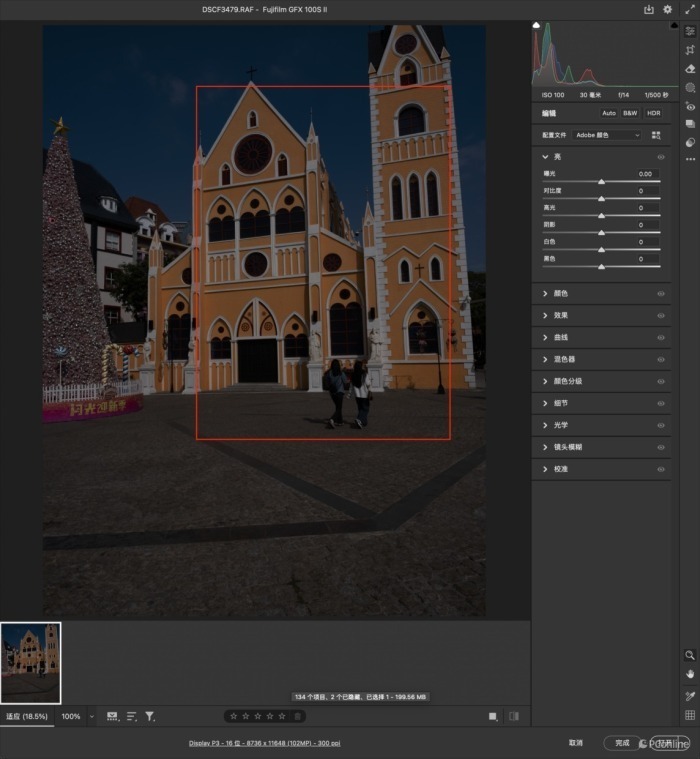This screenshot has height=759, width=700.
Task: Select the Red Eye removal tool
Action: click(x=690, y=106)
